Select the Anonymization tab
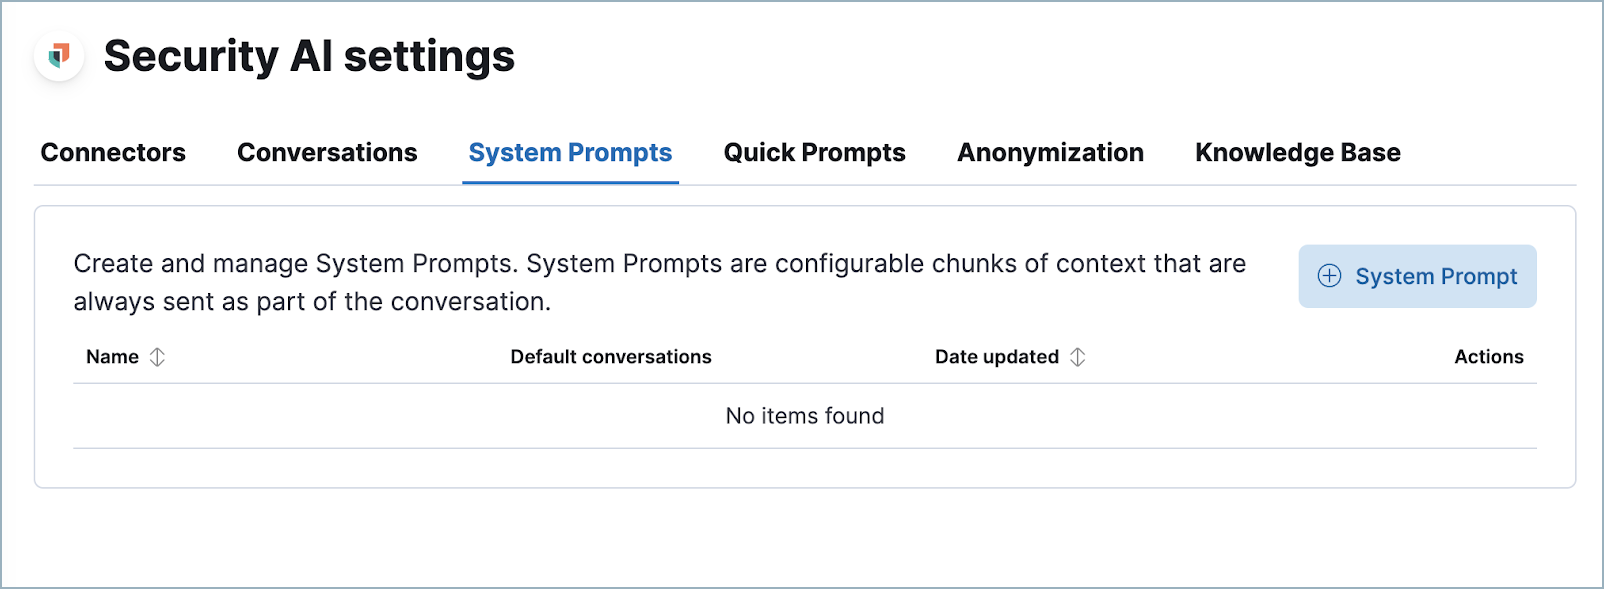1604x589 pixels. coord(1050,152)
